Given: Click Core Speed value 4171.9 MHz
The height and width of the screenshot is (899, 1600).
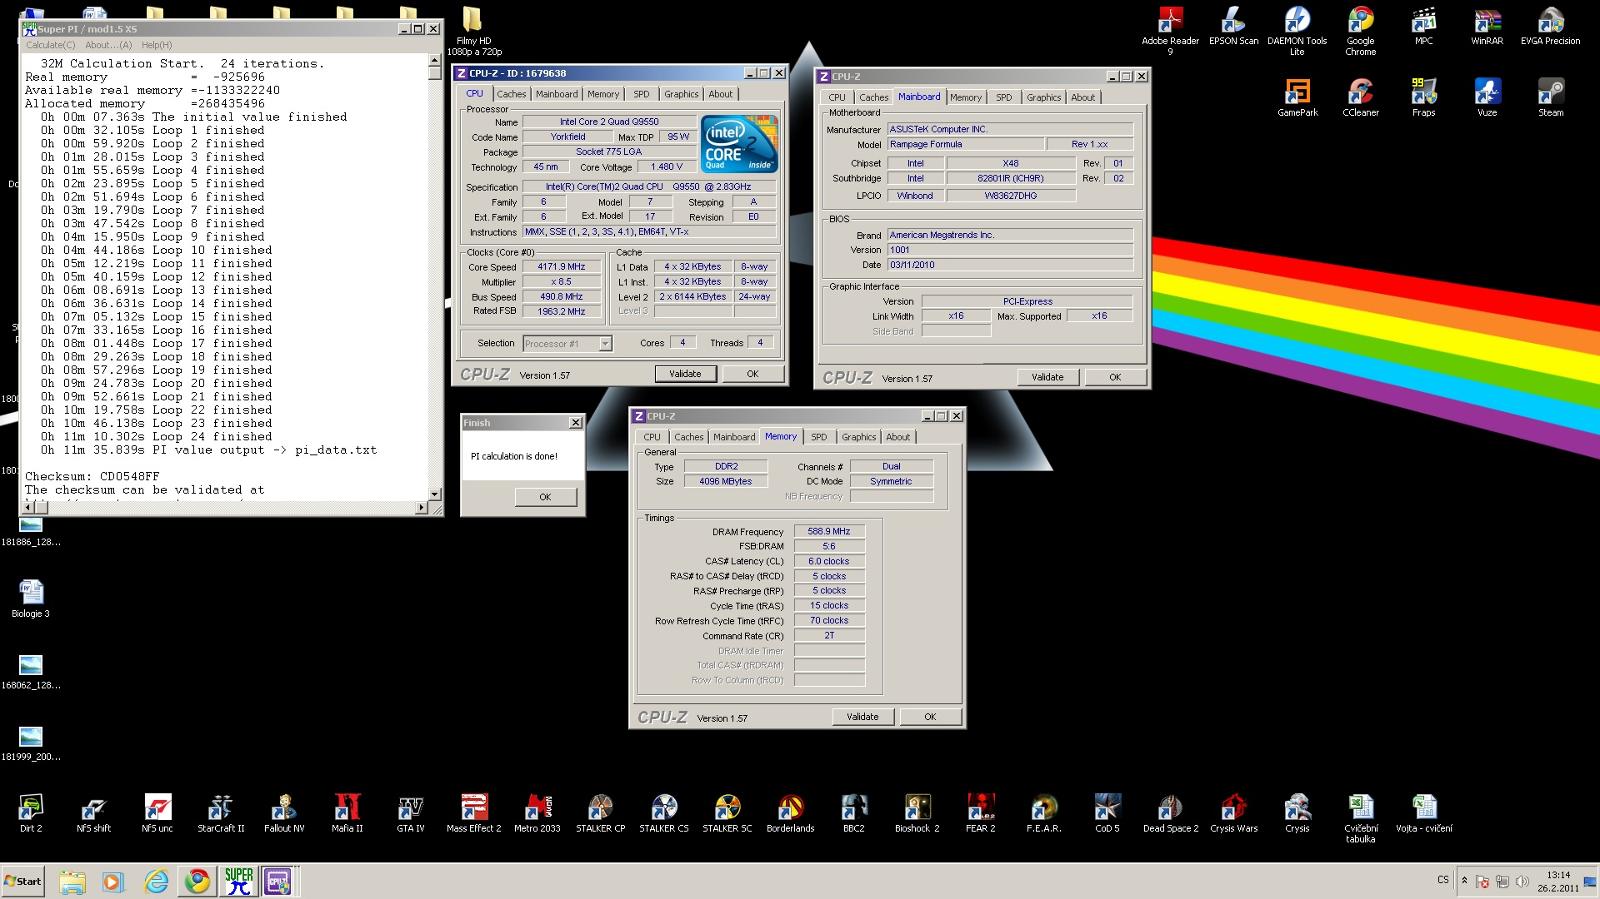Looking at the screenshot, I should point(561,267).
